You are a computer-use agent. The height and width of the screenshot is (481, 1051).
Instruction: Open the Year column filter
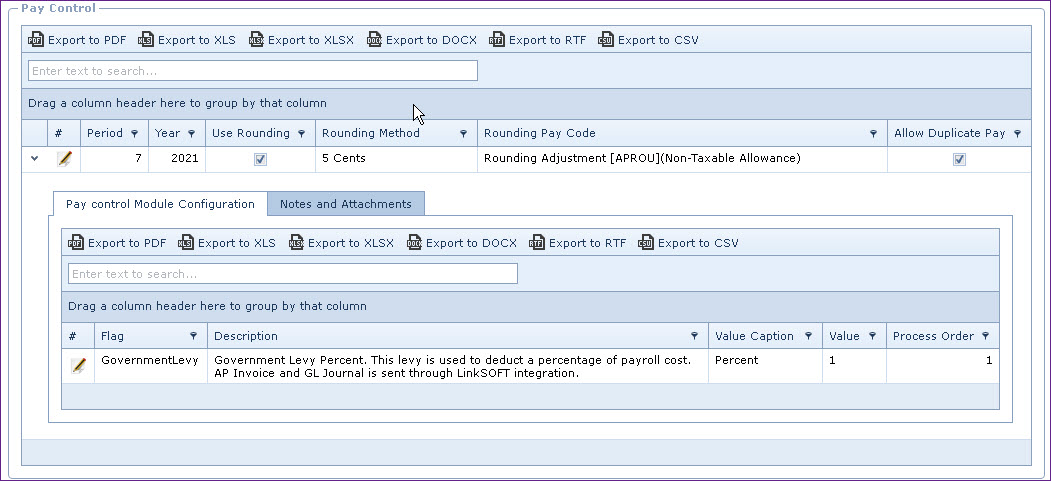[191, 134]
